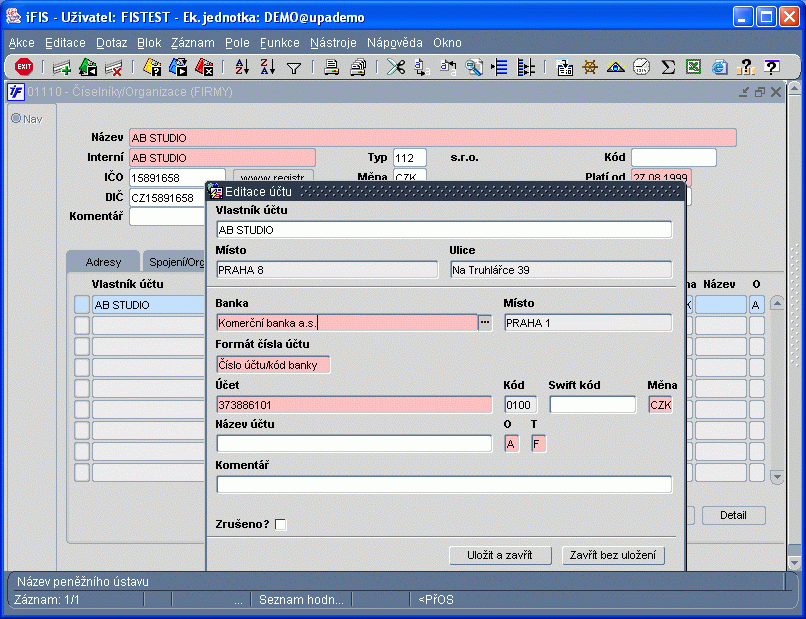Click the list scroll down arrow
806x619 pixels.
click(777, 476)
